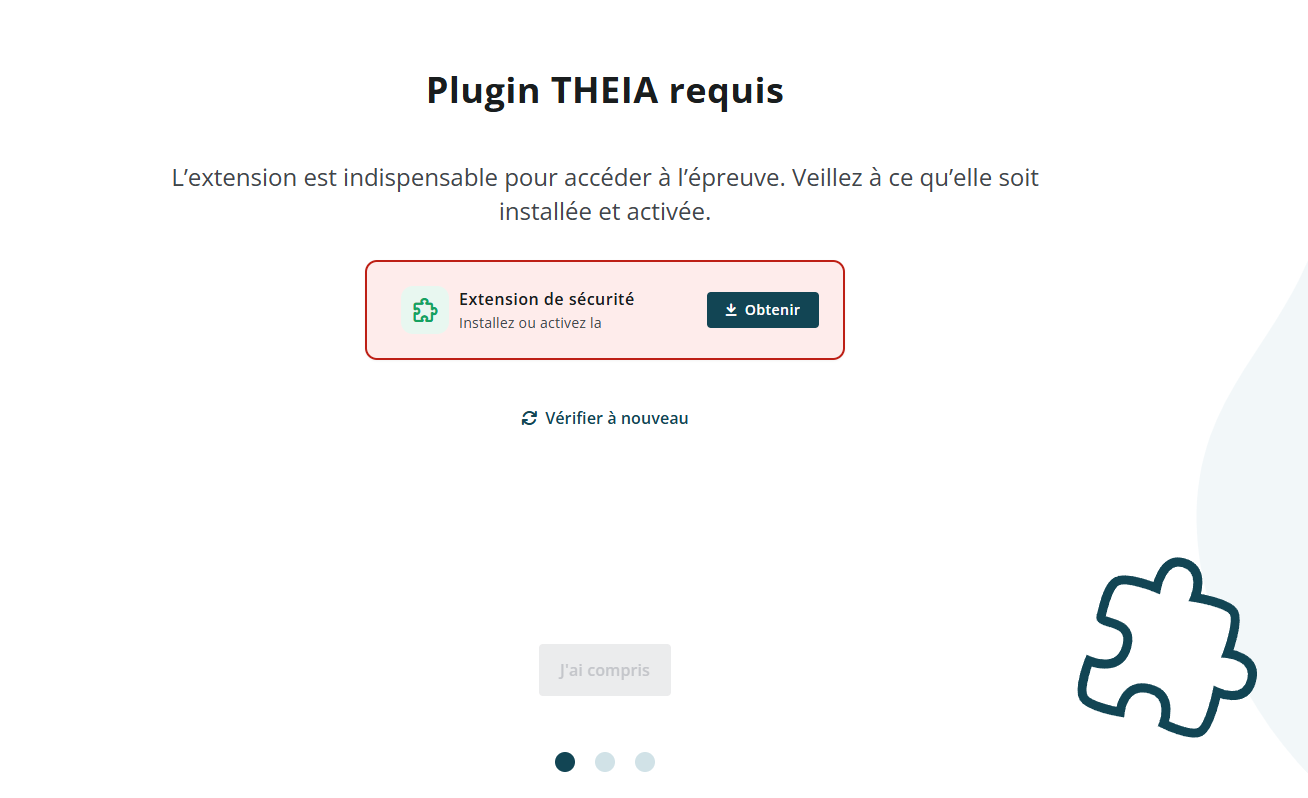Click the Installez ou activez la subtitle

point(530,323)
